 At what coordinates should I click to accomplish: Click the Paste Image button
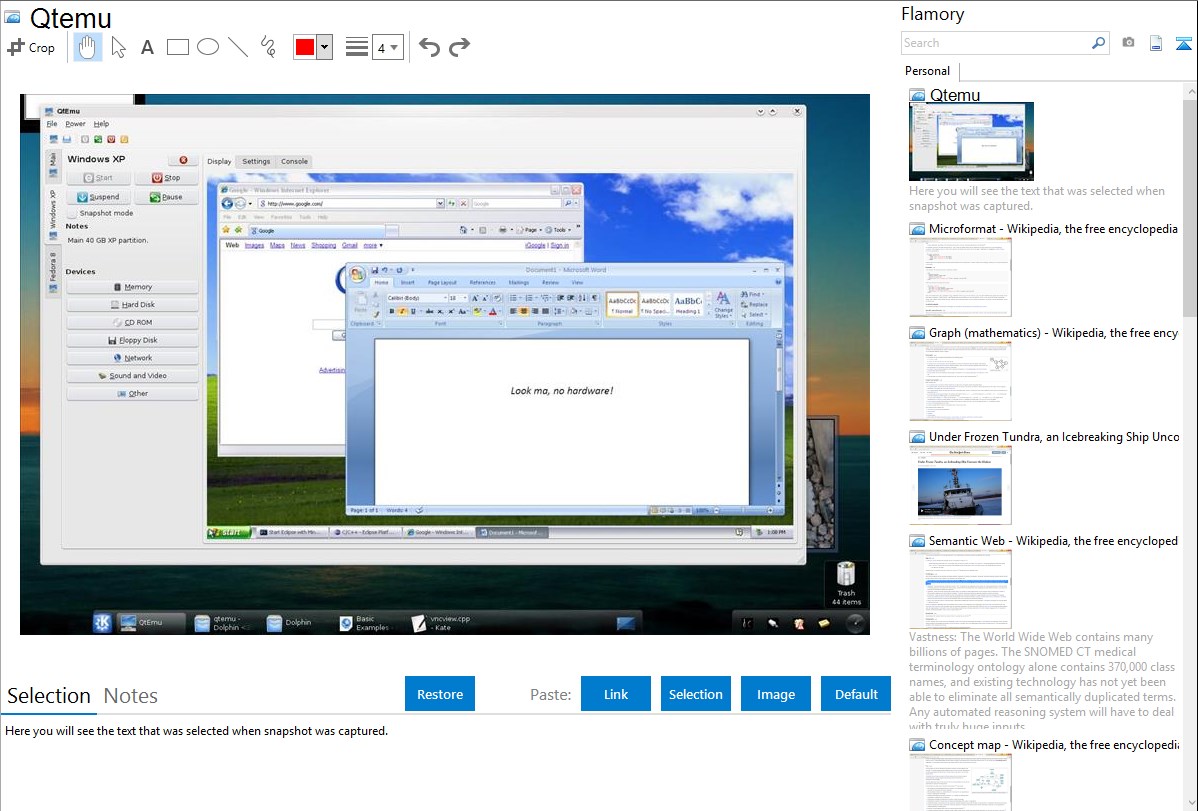click(x=775, y=694)
